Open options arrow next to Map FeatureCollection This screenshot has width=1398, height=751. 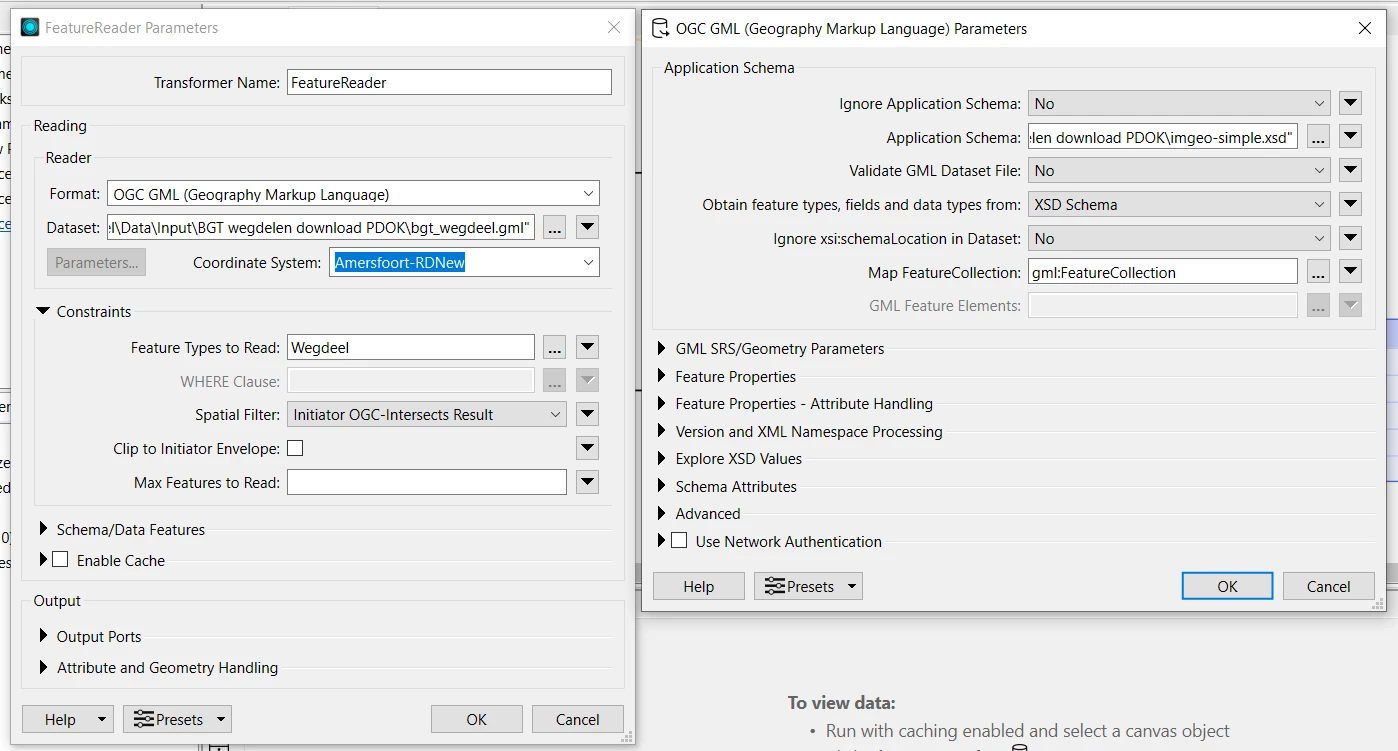tap(1351, 272)
